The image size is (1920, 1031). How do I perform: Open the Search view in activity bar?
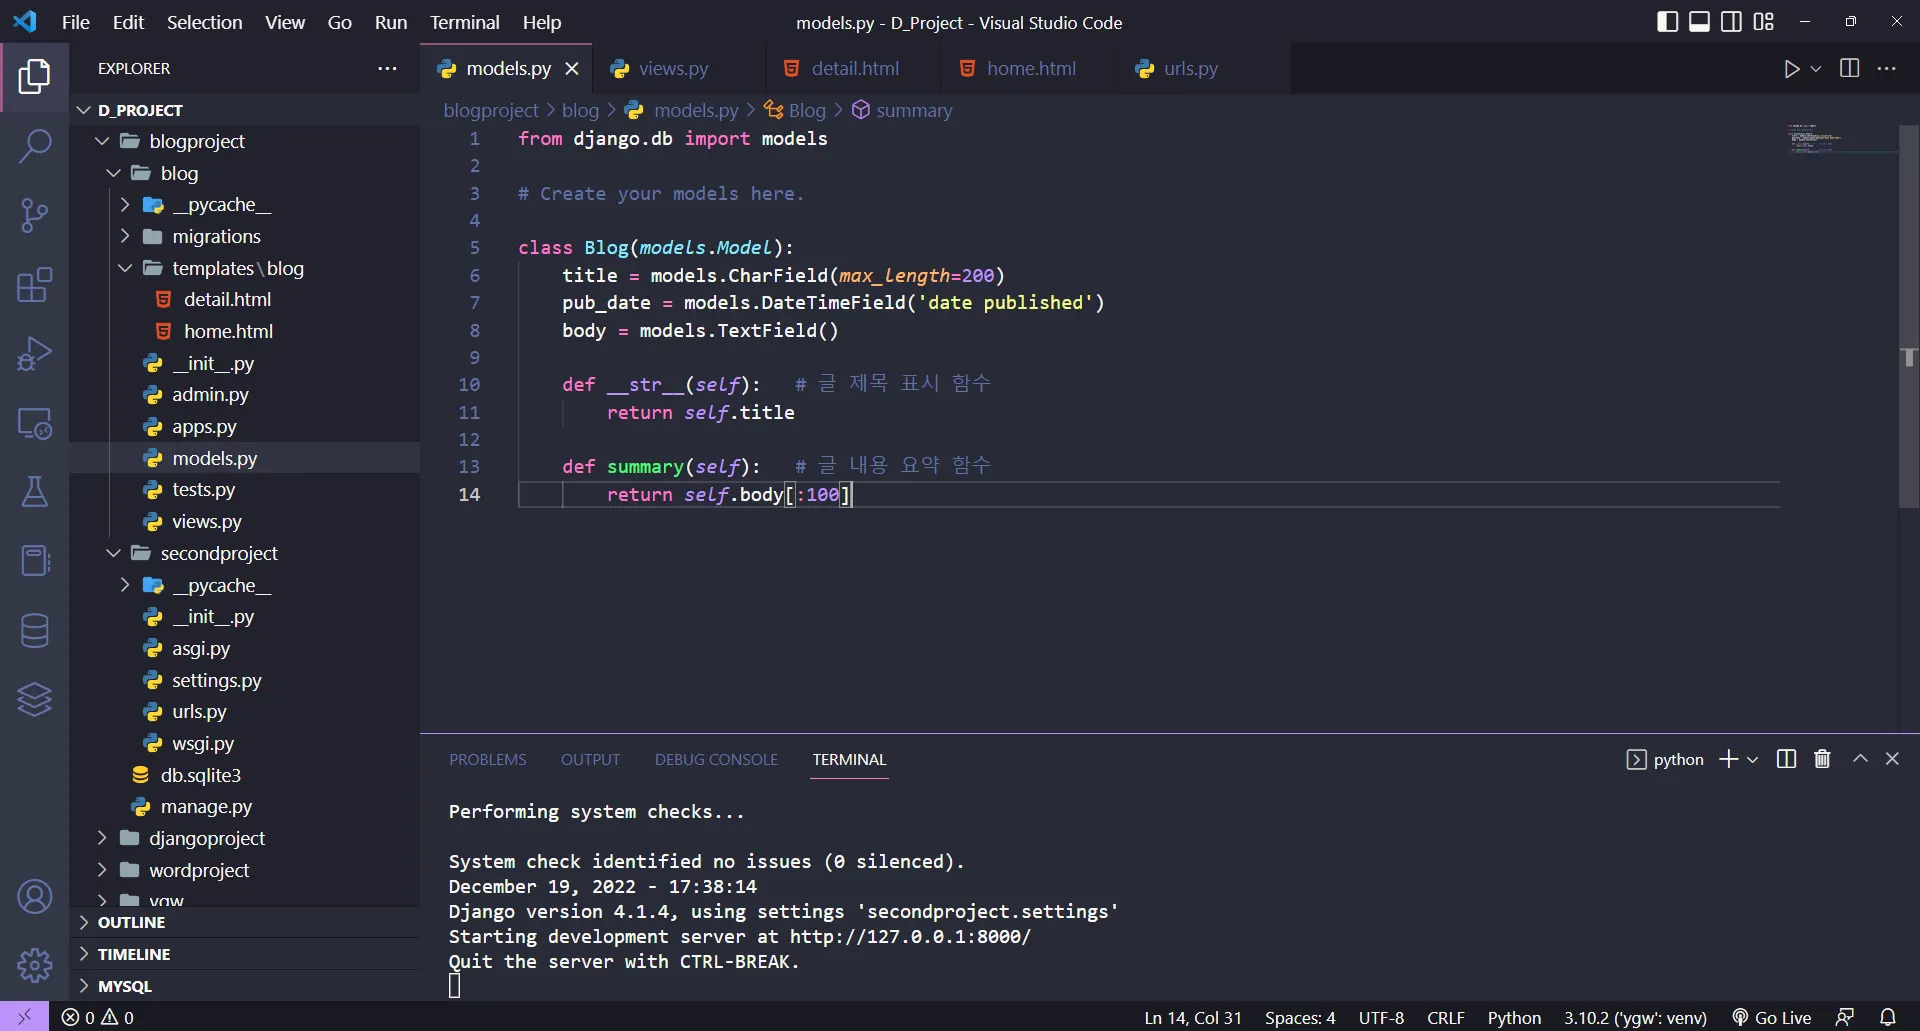pyautogui.click(x=35, y=146)
